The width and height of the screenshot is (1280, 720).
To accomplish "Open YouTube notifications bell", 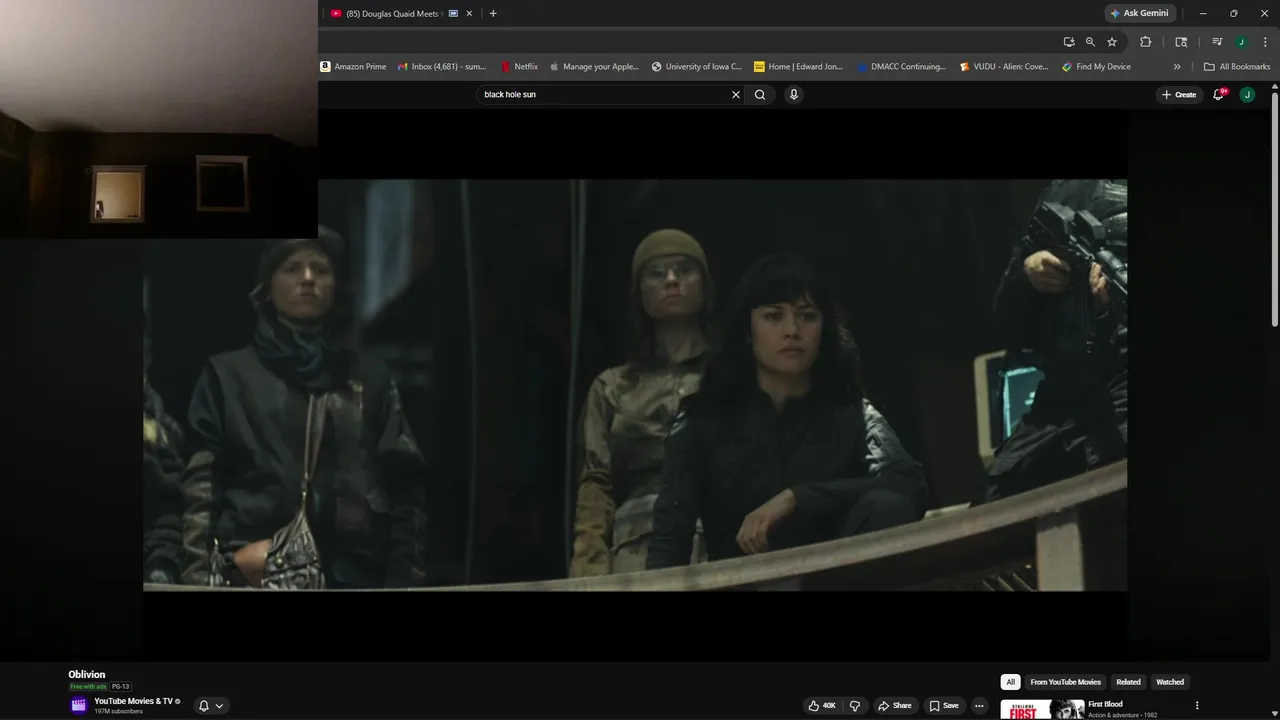I will [1219, 94].
